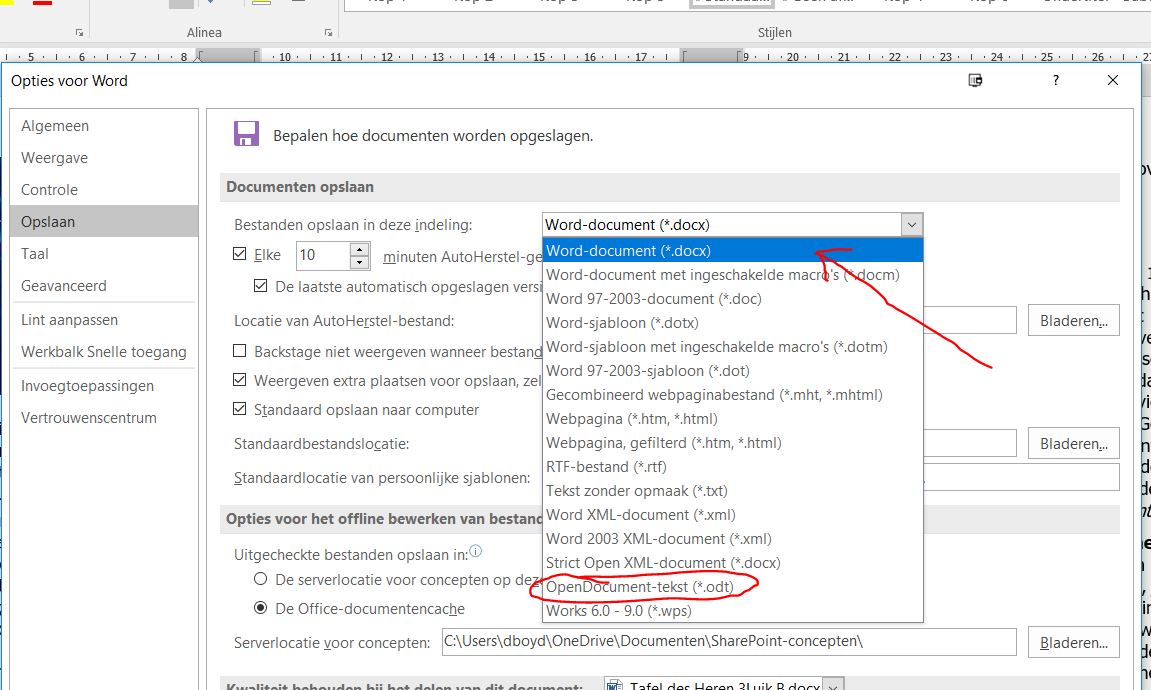This screenshot has width=1151, height=690.
Task: Switch to the Weergave options category
Action: point(104,158)
